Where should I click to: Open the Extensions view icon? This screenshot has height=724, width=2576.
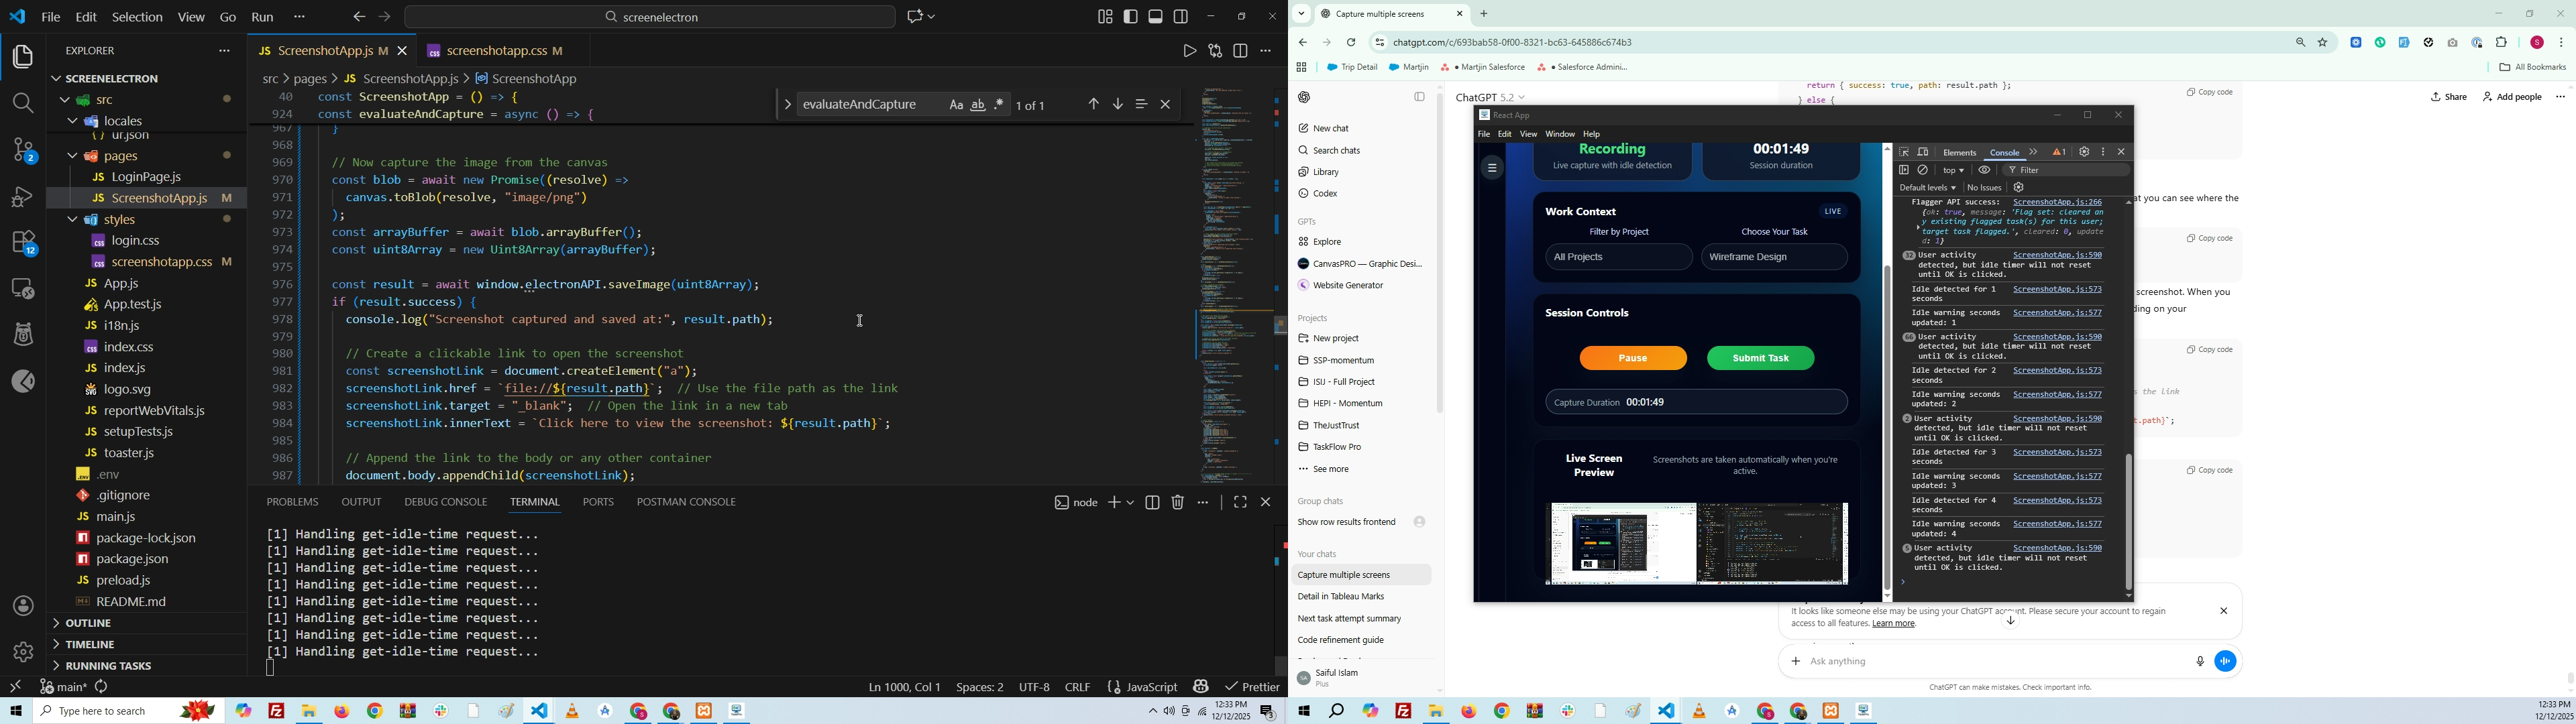click(22, 243)
